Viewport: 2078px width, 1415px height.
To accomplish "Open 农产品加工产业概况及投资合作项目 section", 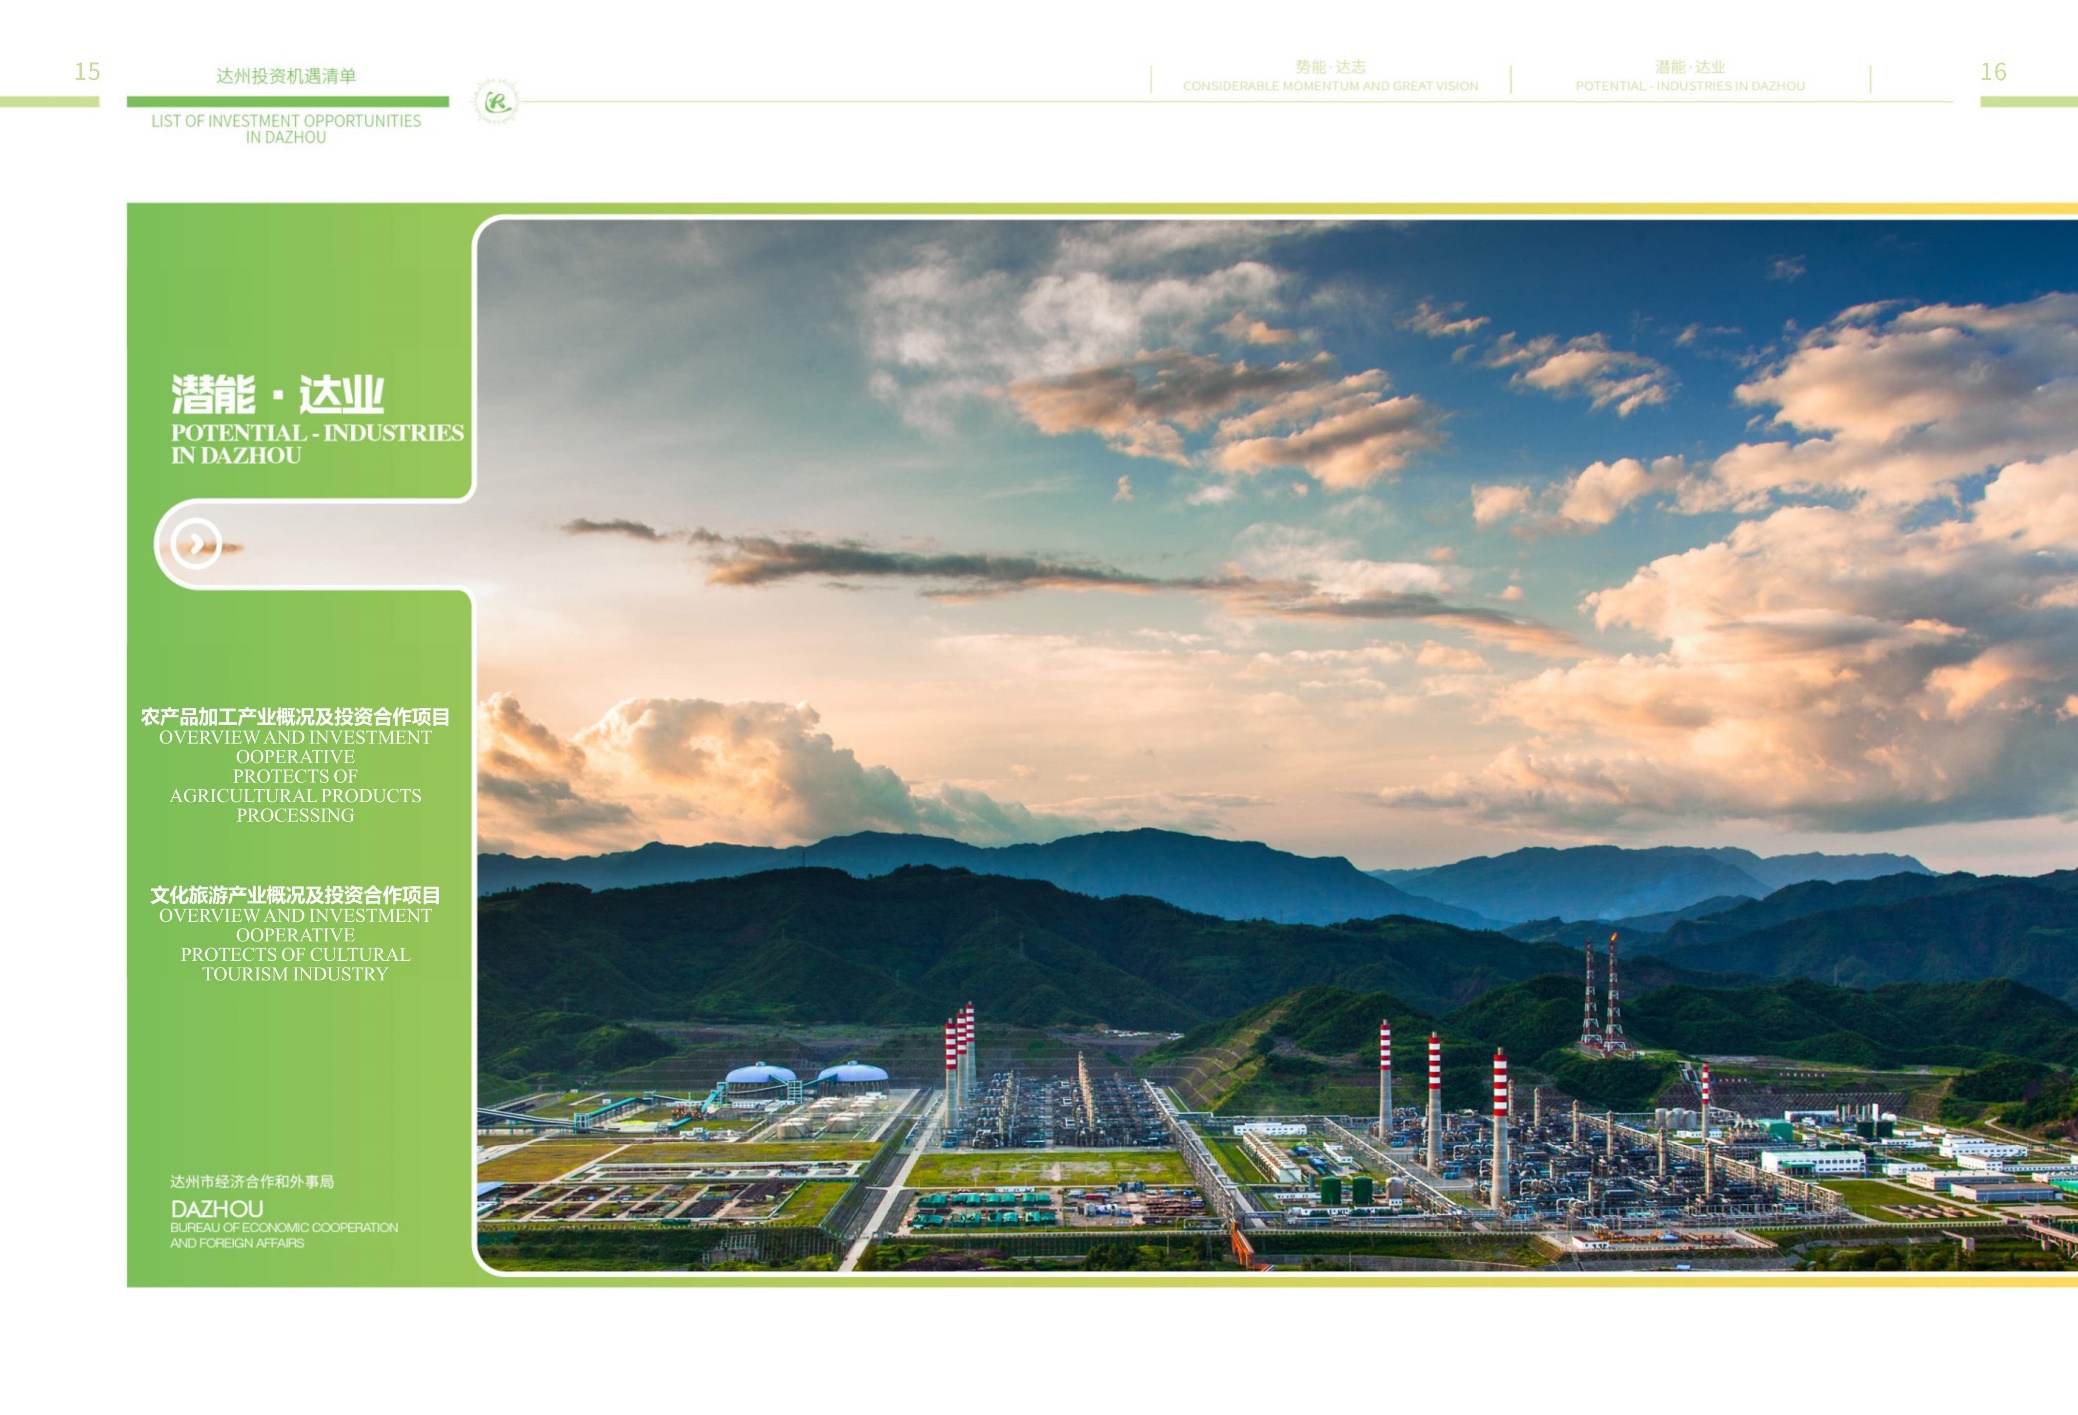I will pos(295,717).
